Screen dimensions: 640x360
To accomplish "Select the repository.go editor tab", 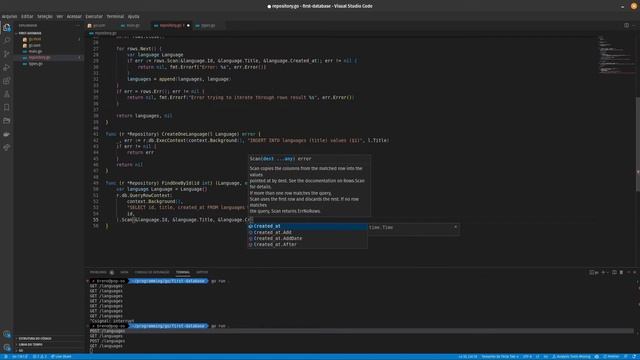I will click(170, 25).
